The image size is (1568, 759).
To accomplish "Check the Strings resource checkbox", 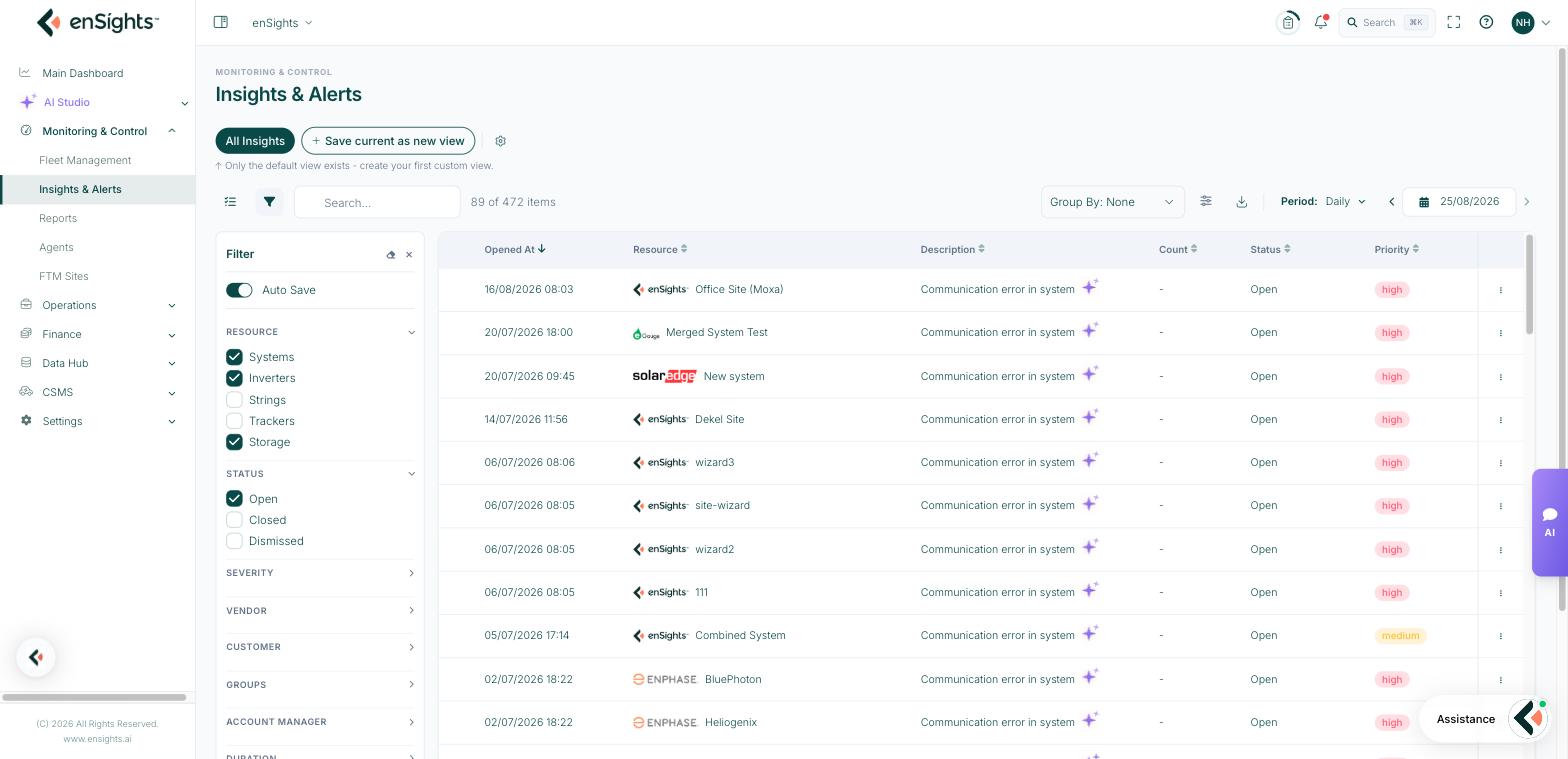I will coord(234,400).
